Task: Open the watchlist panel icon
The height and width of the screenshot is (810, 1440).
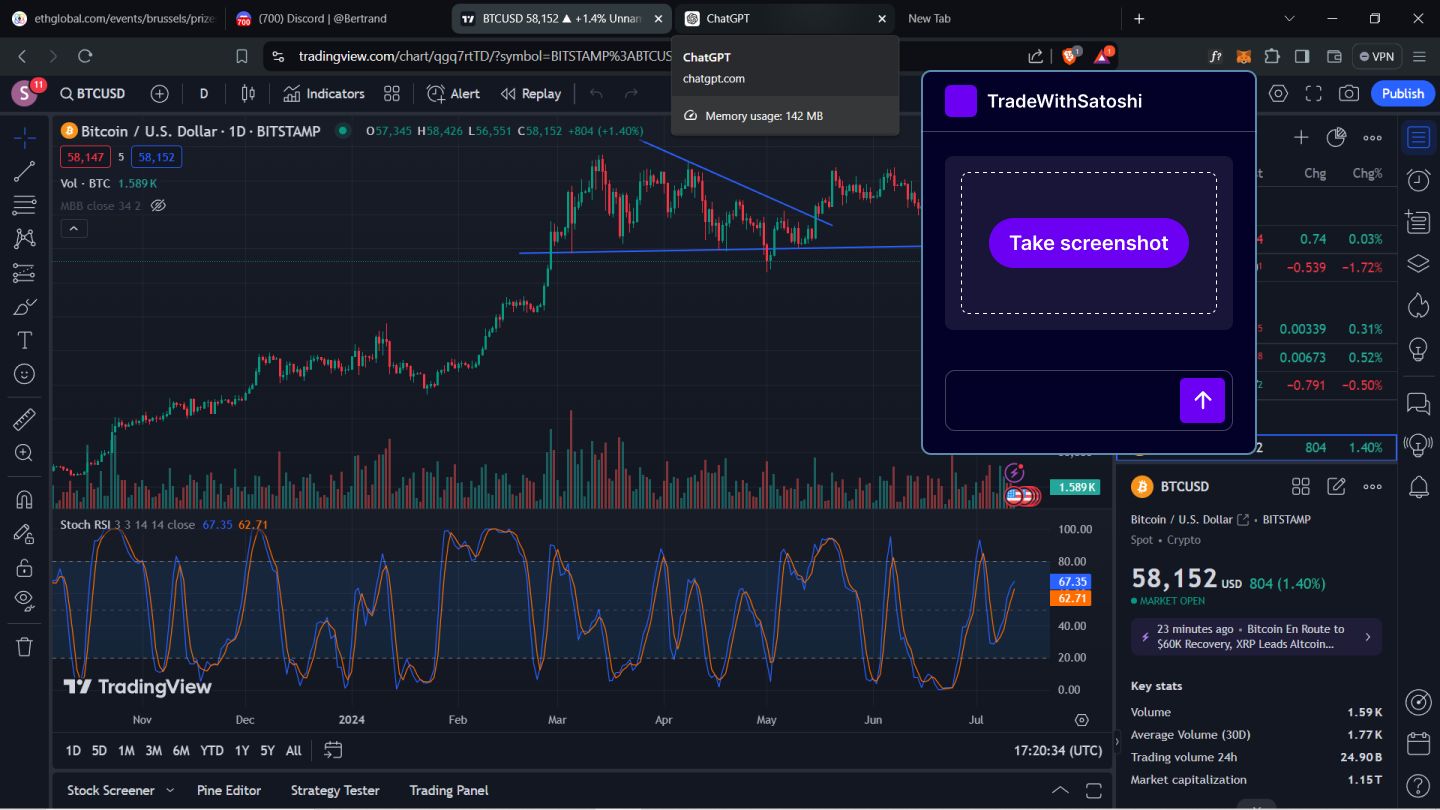Action: (1418, 137)
